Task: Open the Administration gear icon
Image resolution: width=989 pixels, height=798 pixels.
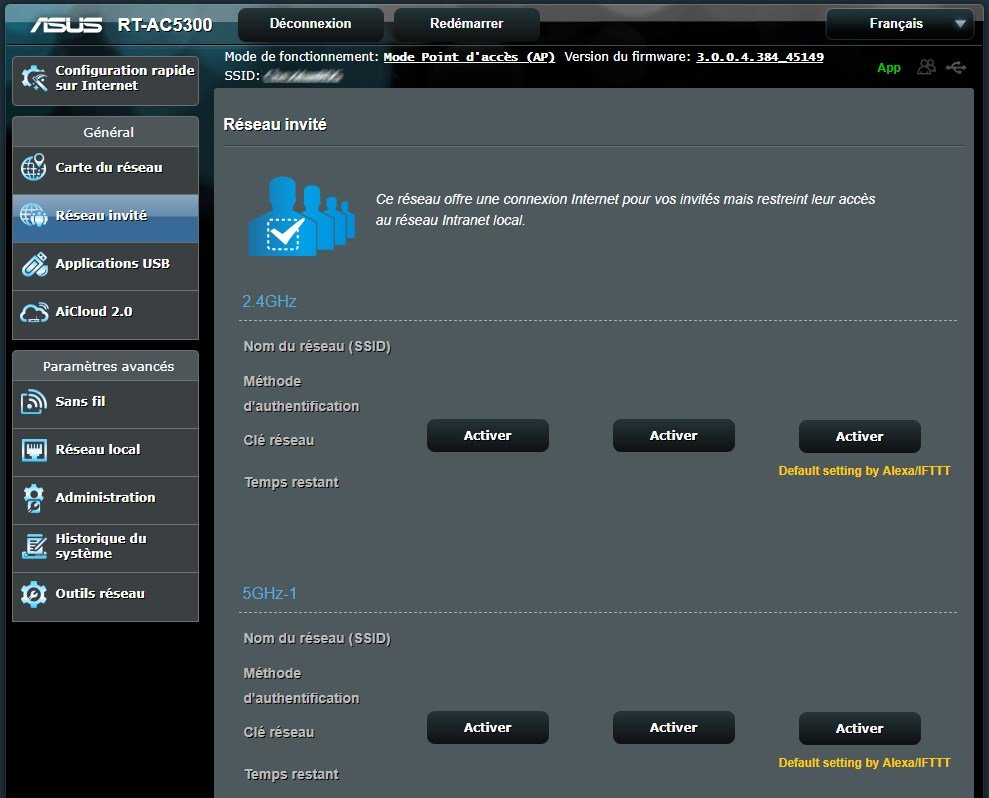Action: [x=34, y=498]
